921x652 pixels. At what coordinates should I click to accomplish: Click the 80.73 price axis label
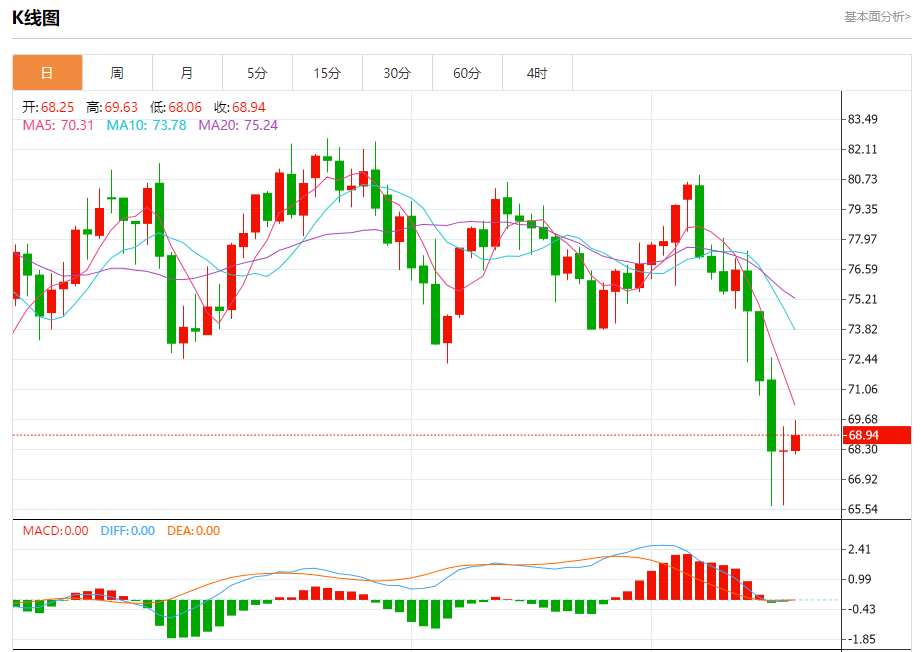coord(863,179)
